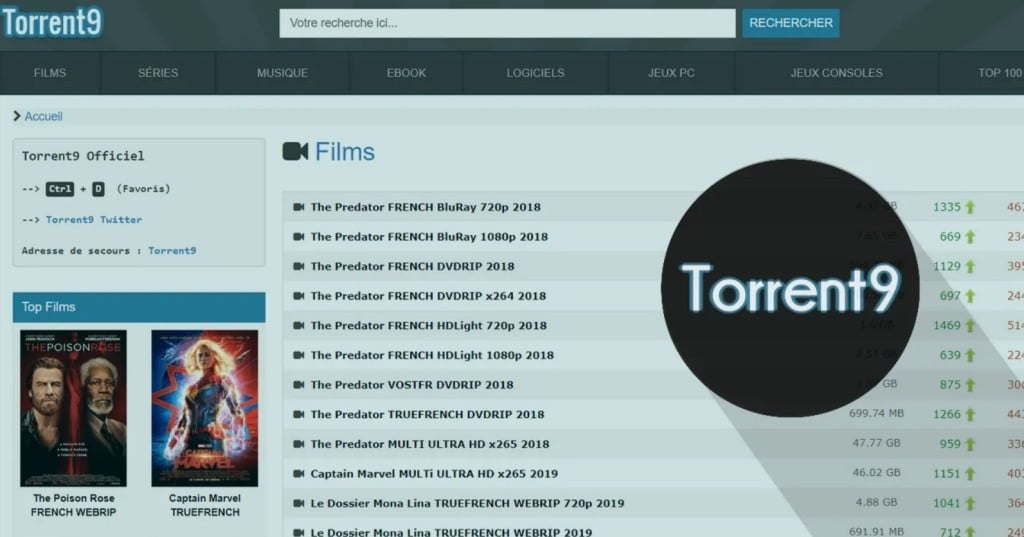
Task: Click the RECHERCHER button
Action: pos(791,23)
